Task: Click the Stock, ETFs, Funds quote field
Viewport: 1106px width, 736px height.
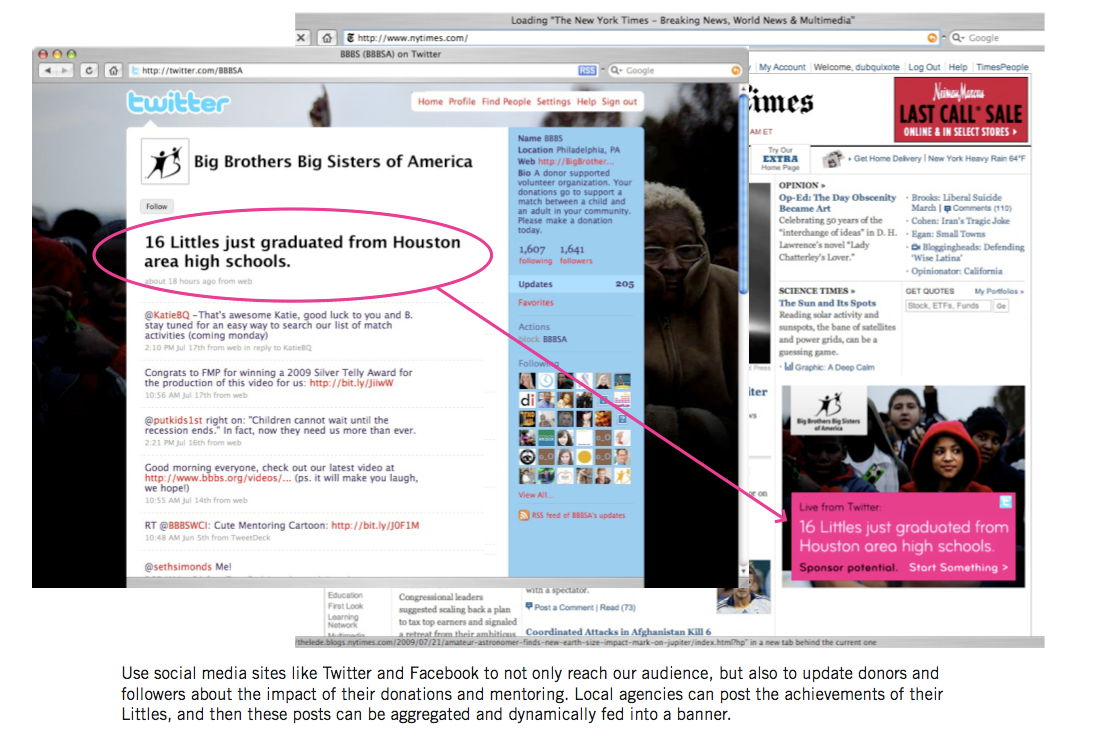Action: [948, 306]
